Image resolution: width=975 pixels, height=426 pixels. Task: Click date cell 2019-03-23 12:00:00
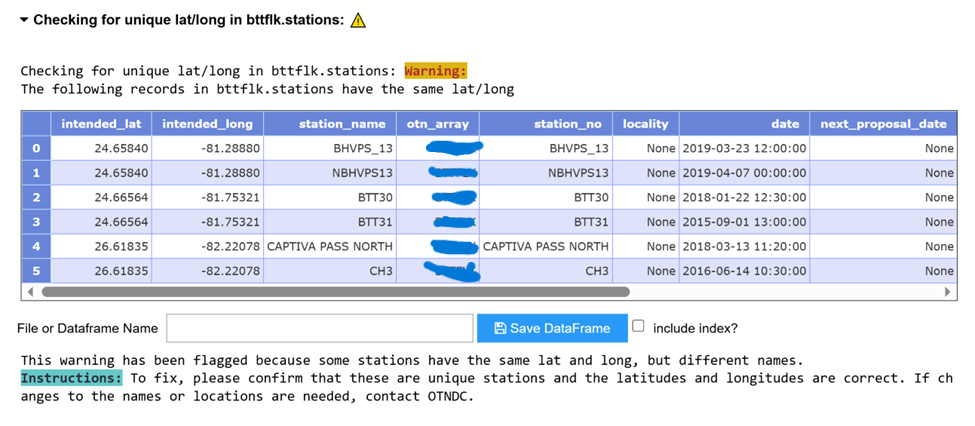pyautogui.click(x=744, y=149)
